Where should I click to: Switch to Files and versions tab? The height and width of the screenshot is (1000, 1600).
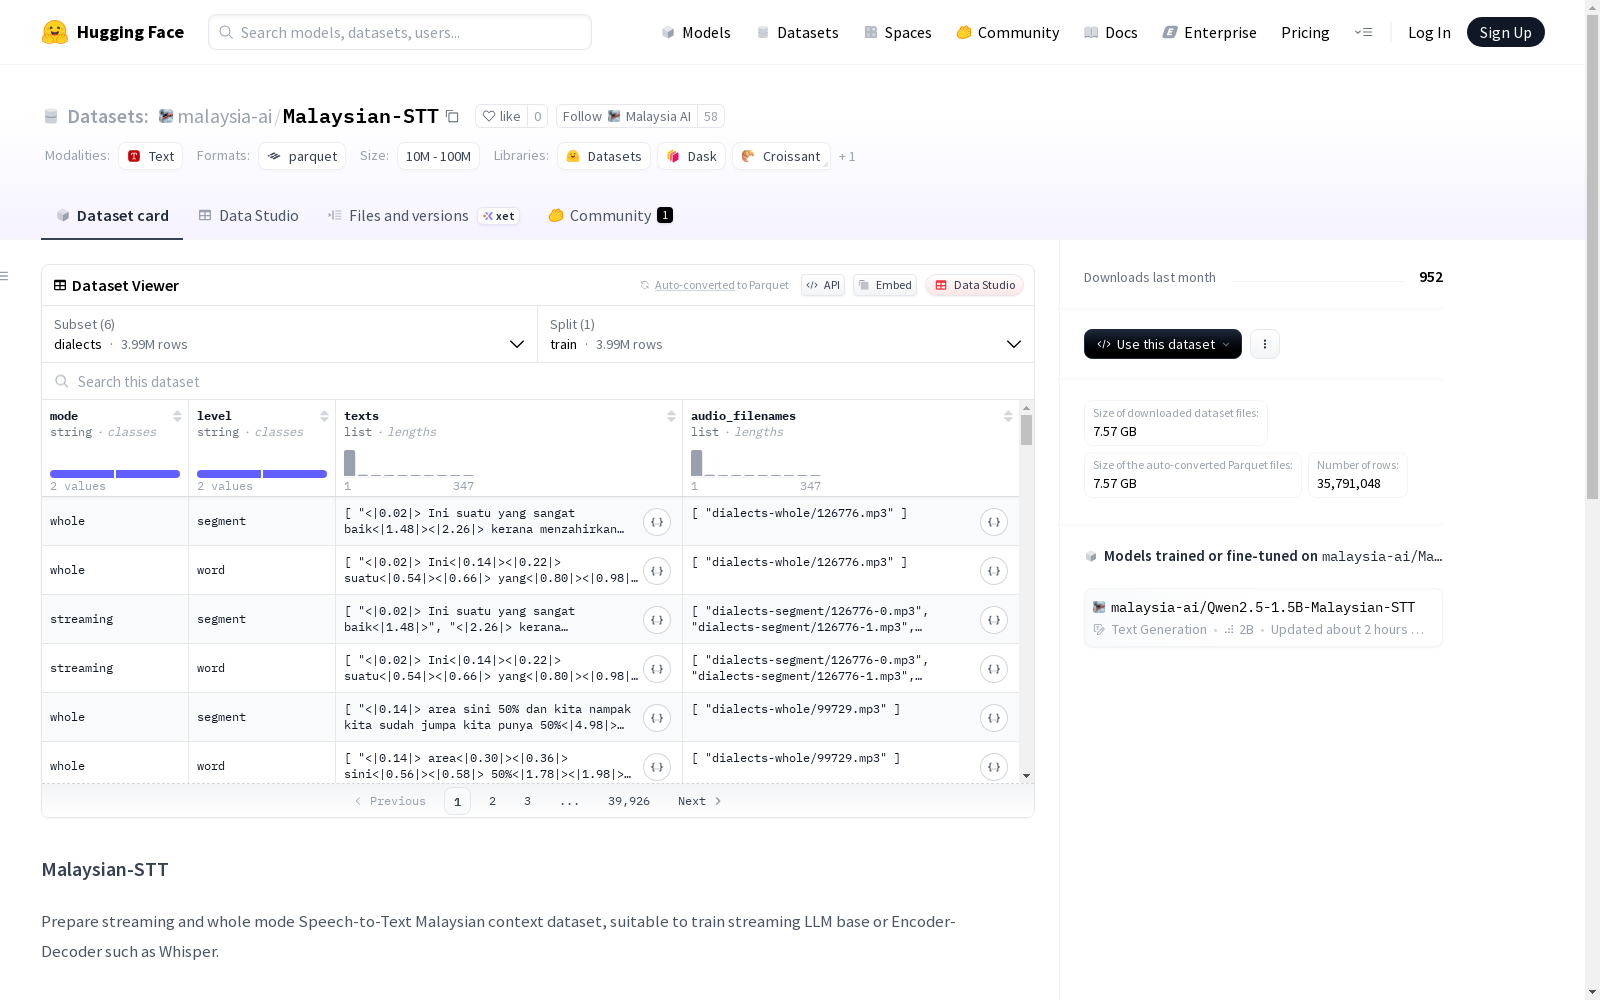(423, 215)
